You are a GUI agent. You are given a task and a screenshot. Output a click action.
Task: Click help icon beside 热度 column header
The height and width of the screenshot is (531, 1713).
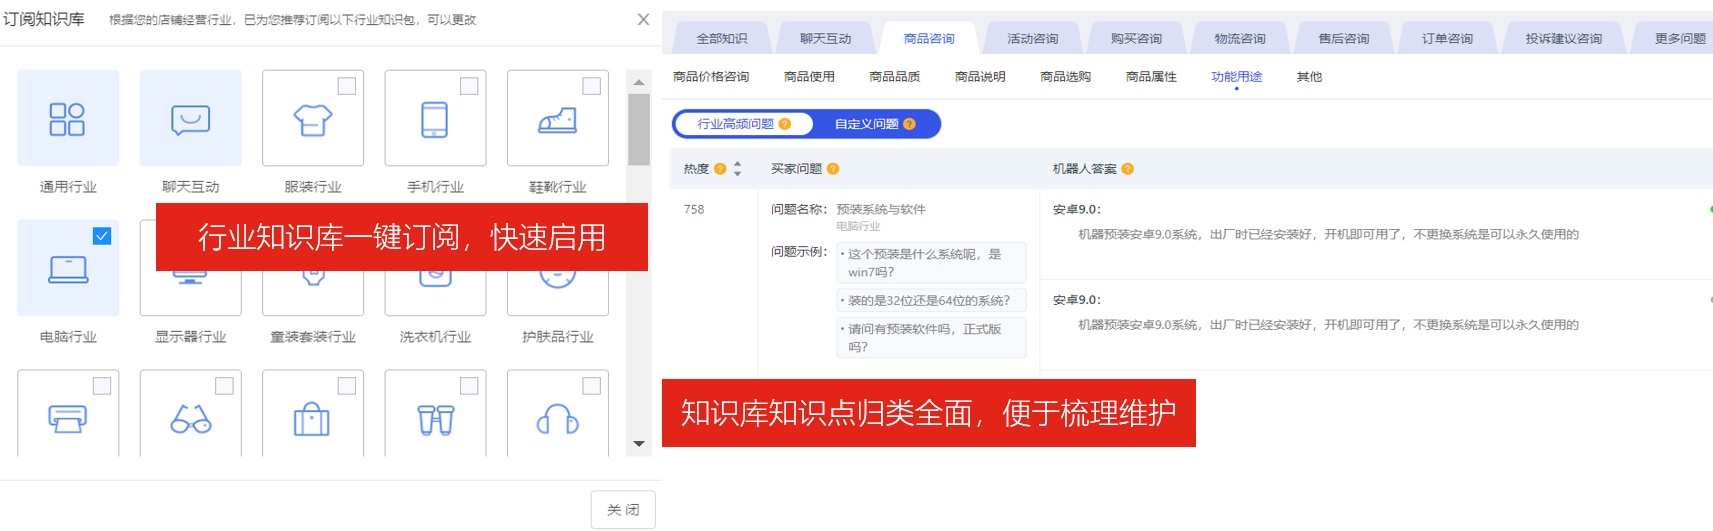coord(720,169)
